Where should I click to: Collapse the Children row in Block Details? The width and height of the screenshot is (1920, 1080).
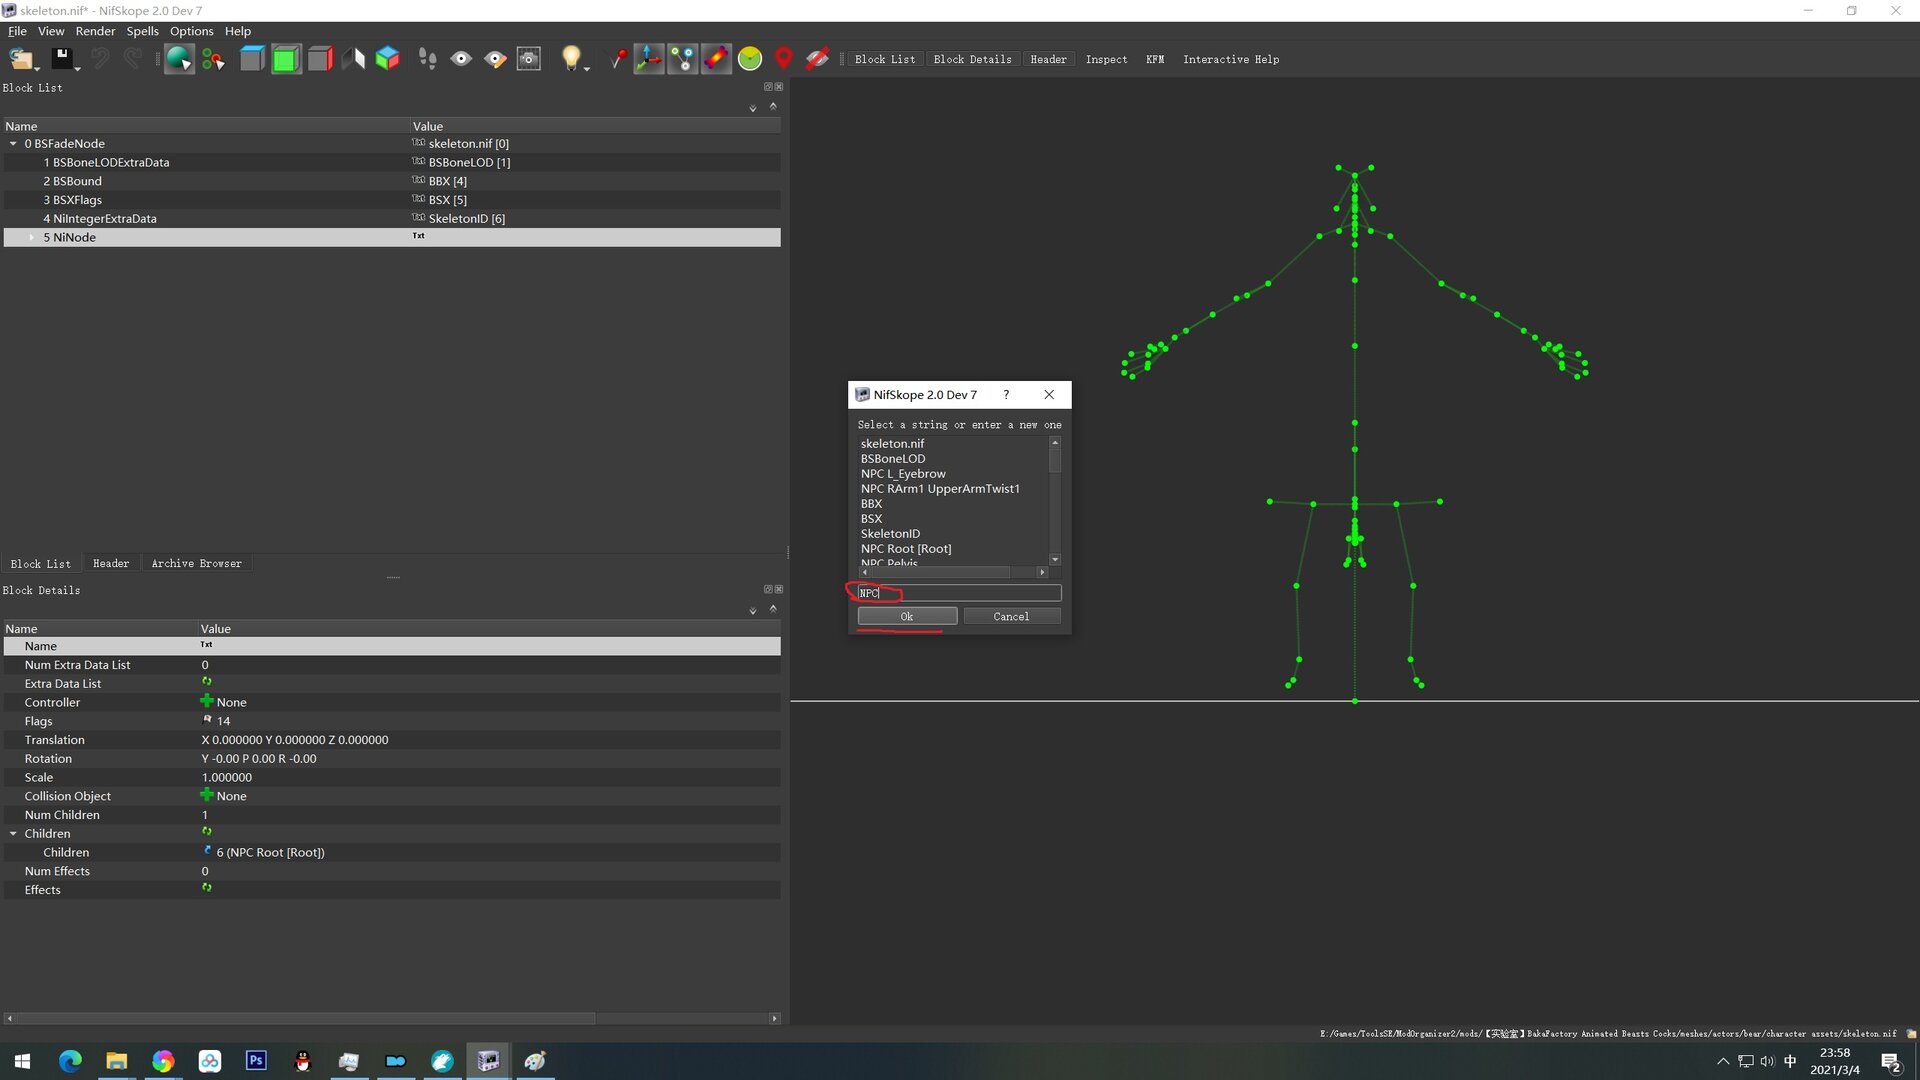coord(13,834)
